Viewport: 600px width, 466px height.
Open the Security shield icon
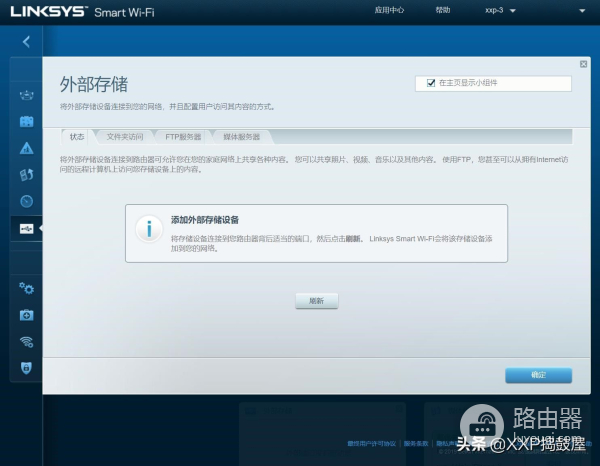tap(26, 368)
